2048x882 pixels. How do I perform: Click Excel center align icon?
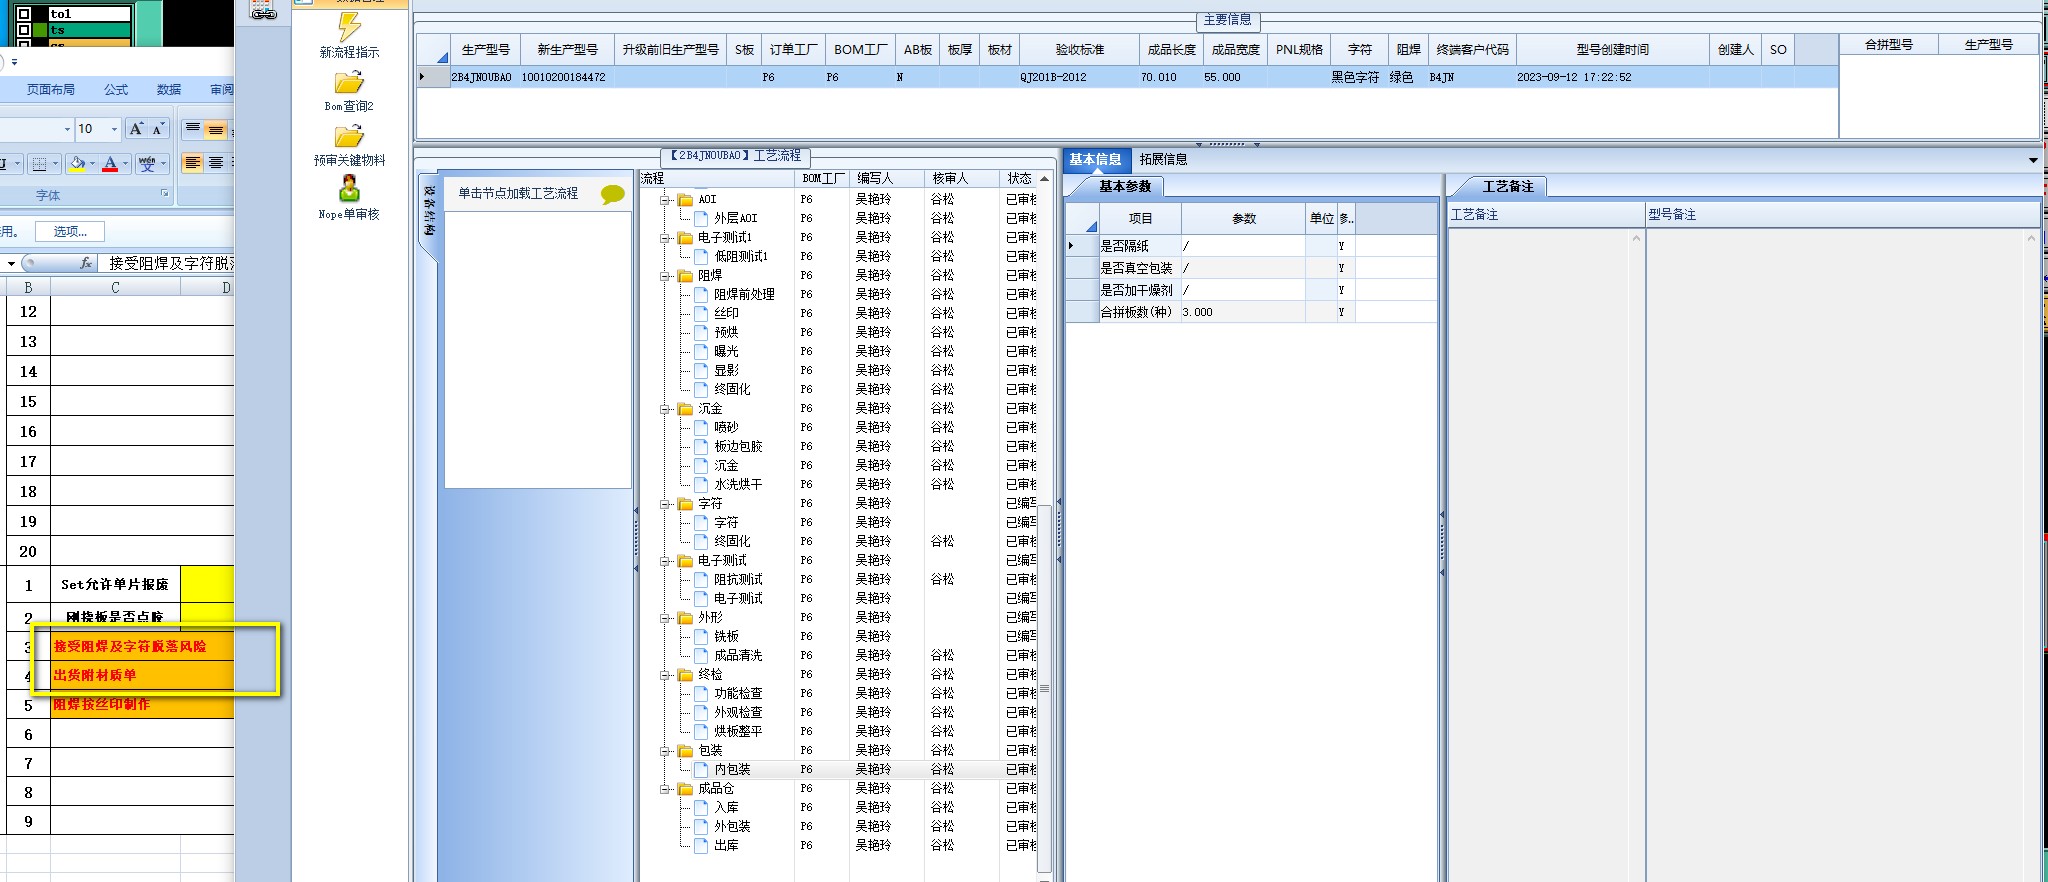(x=216, y=163)
